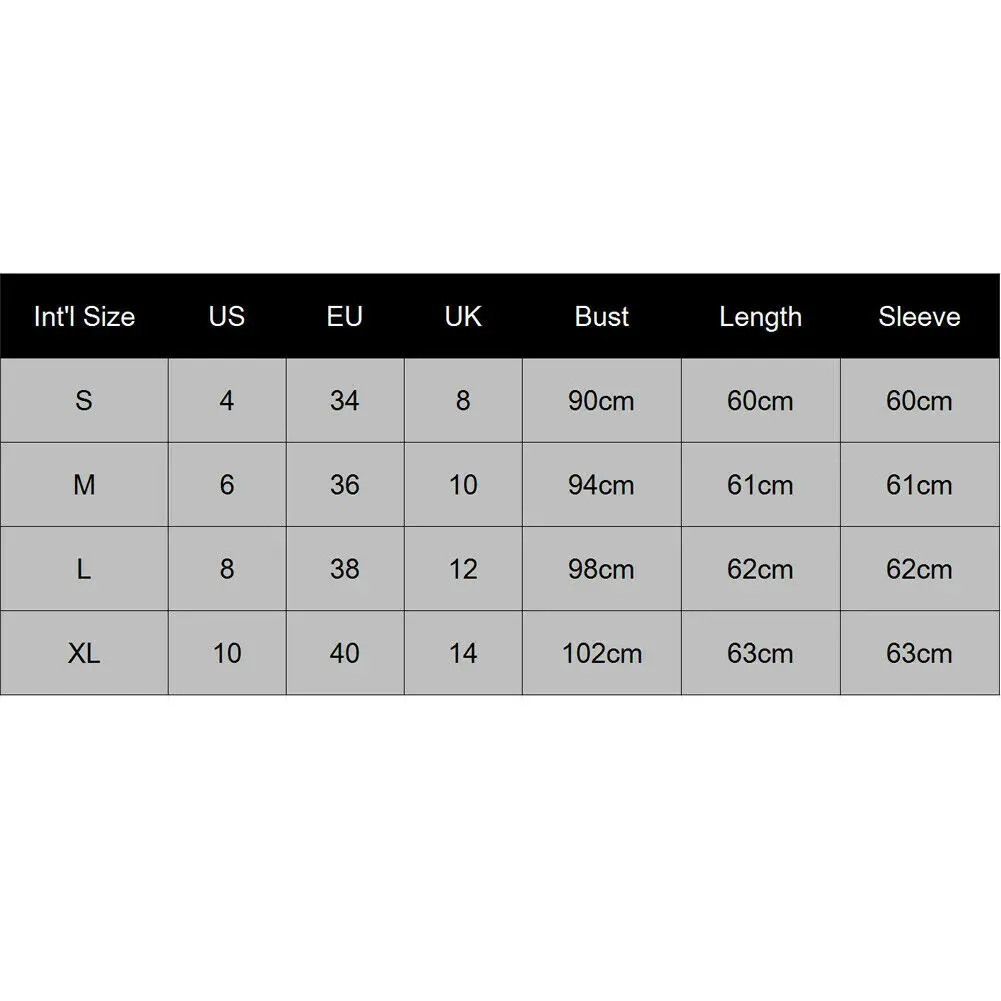This screenshot has width=1001, height=1001.
Task: Click the EU column header
Action: tap(345, 317)
